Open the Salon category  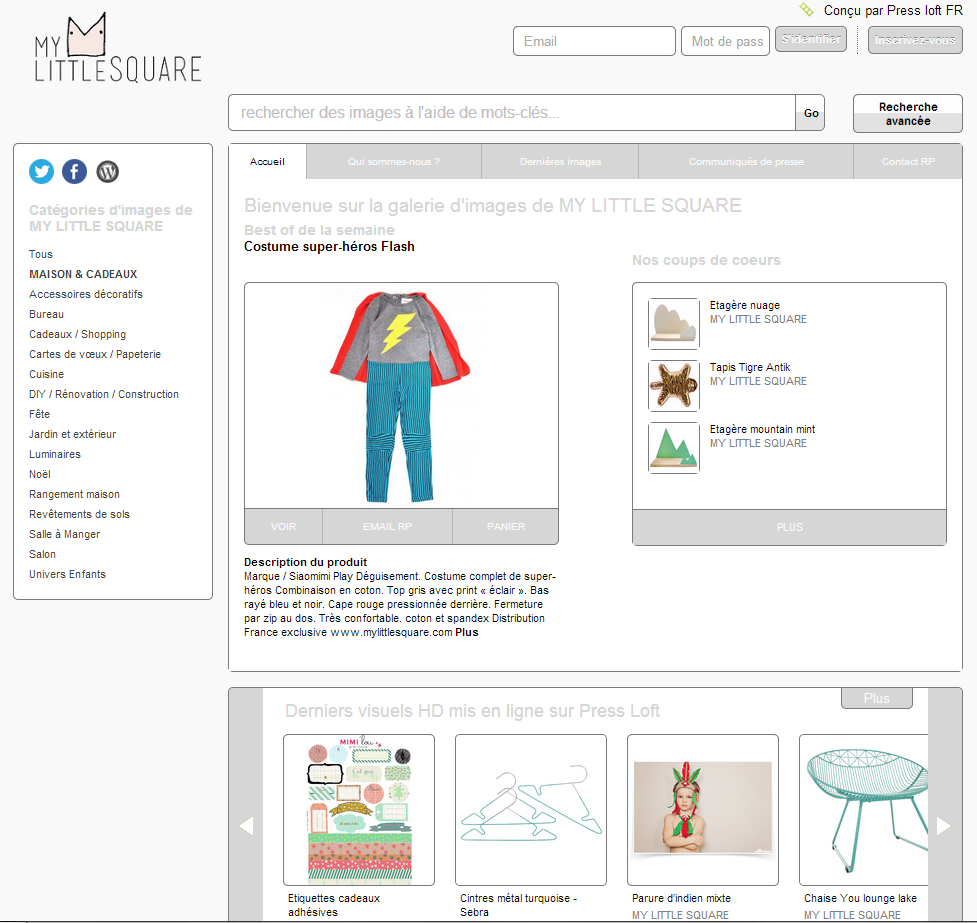coord(42,554)
